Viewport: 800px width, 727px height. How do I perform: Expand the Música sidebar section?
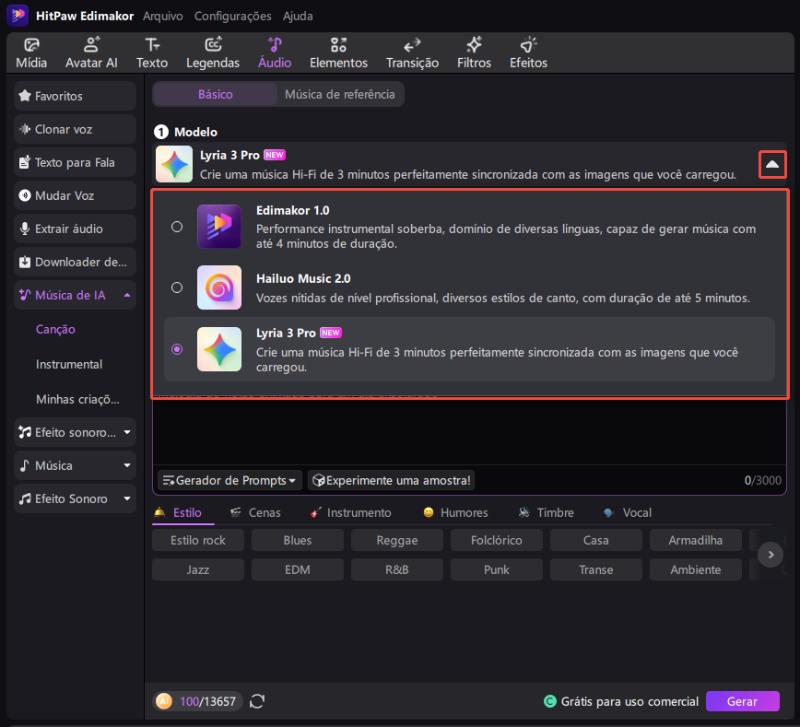click(x=127, y=465)
